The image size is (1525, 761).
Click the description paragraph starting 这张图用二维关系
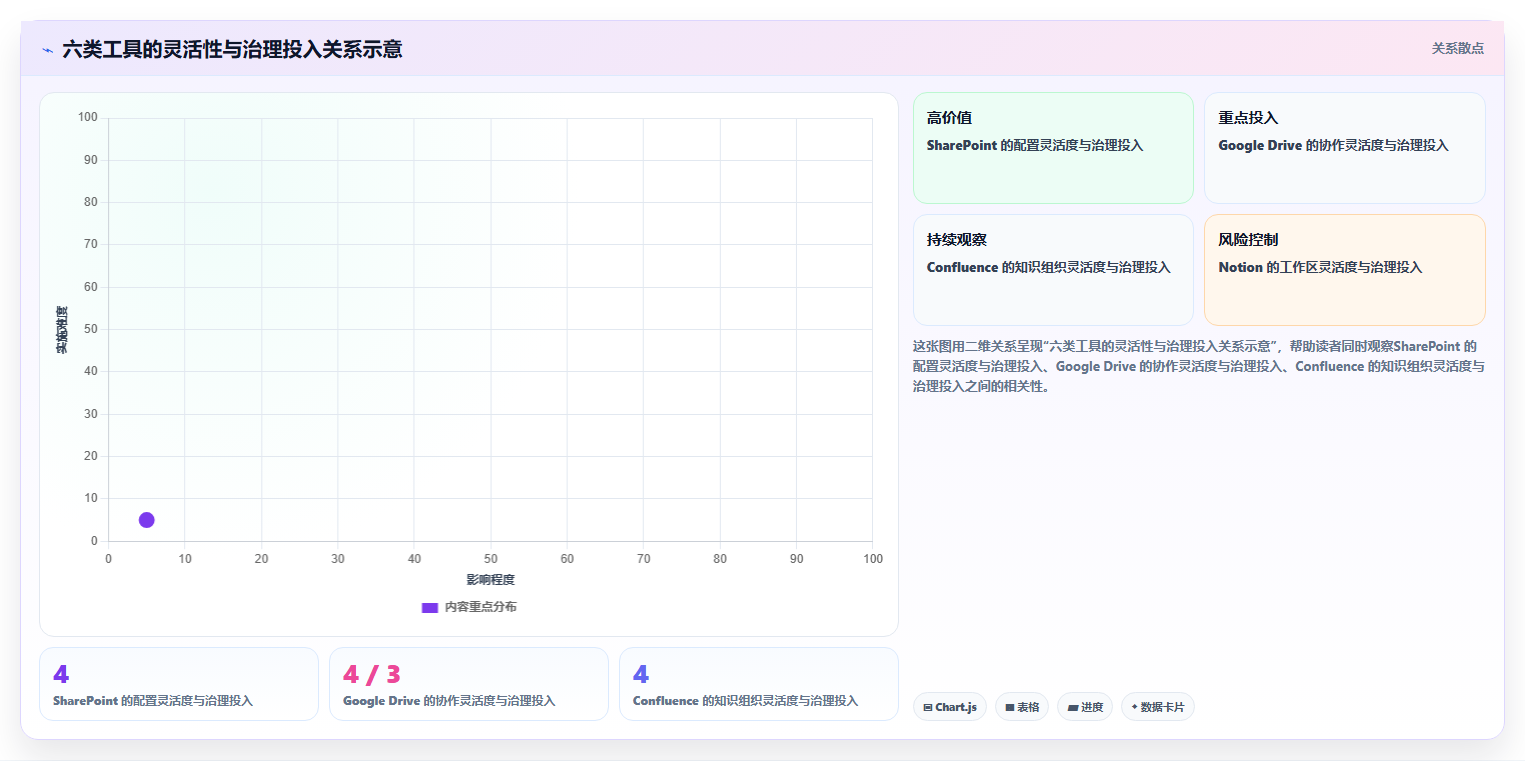[1199, 366]
